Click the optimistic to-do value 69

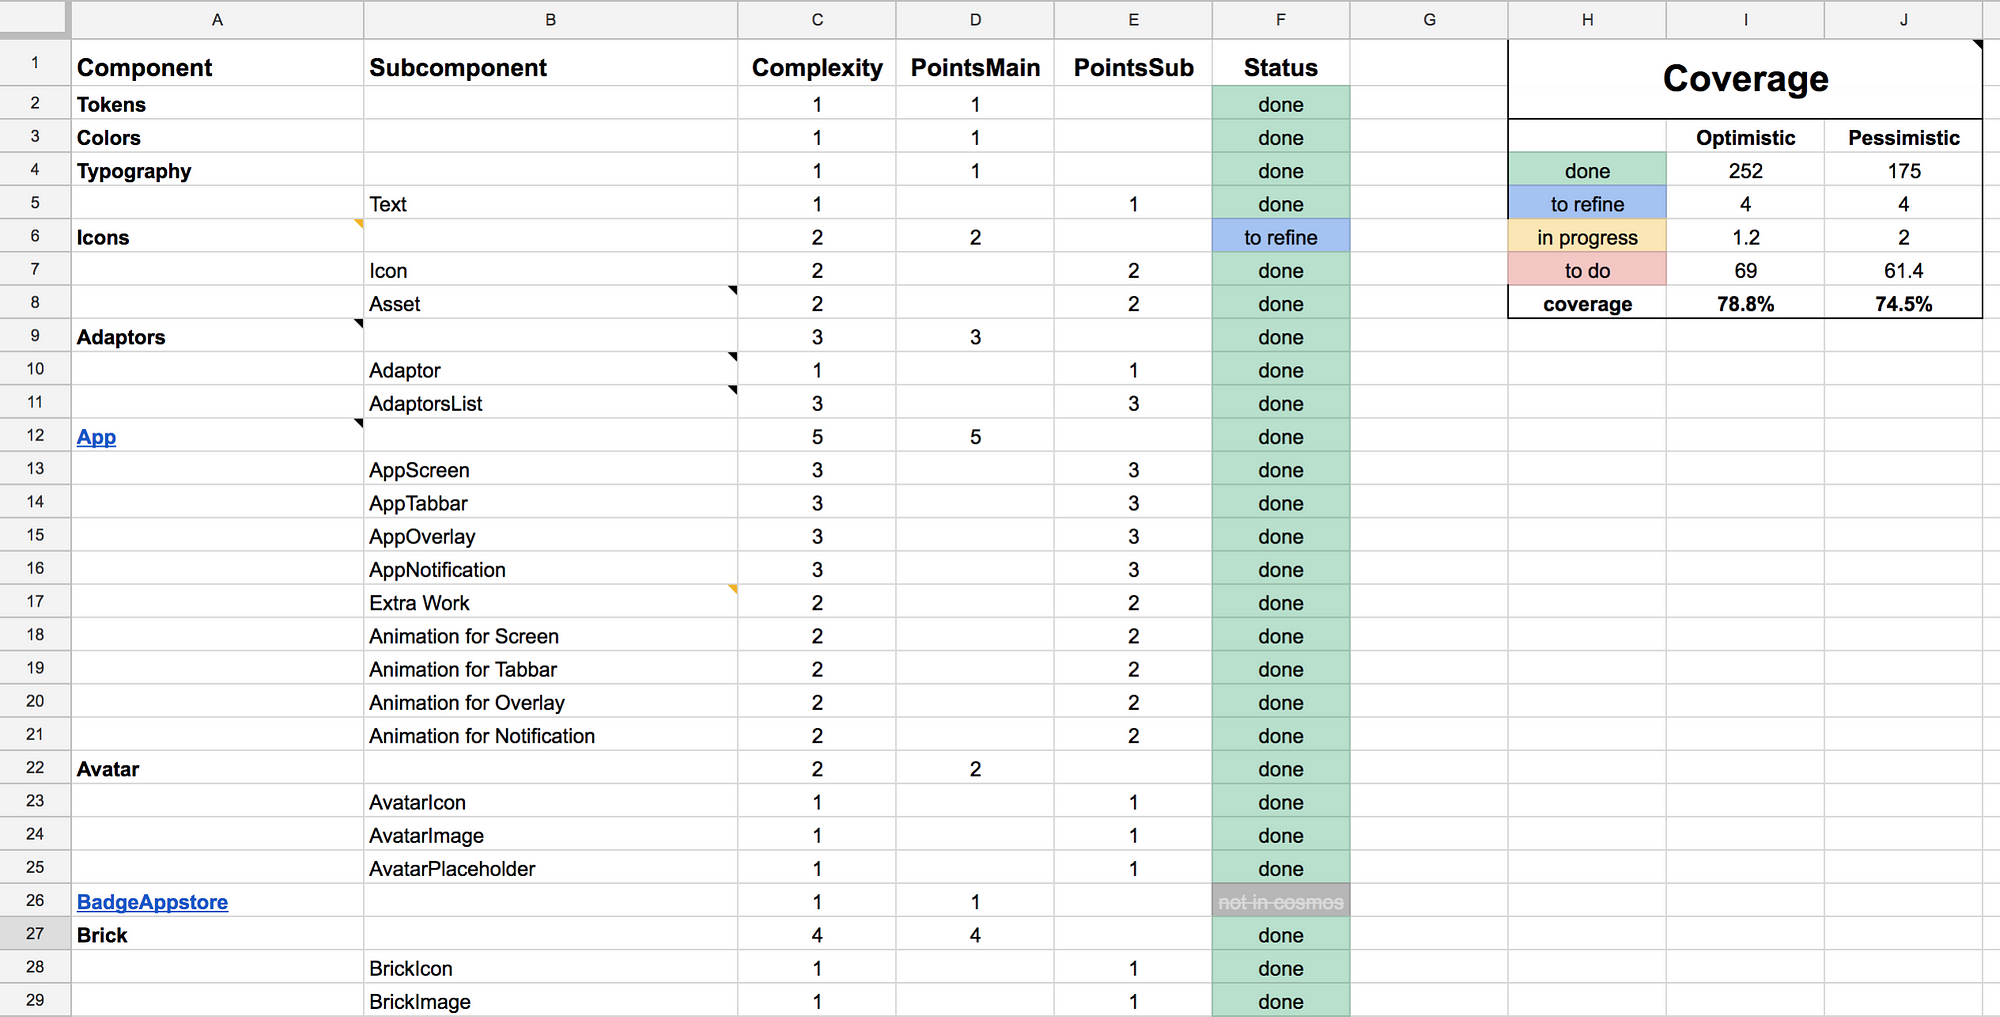pyautogui.click(x=1745, y=269)
